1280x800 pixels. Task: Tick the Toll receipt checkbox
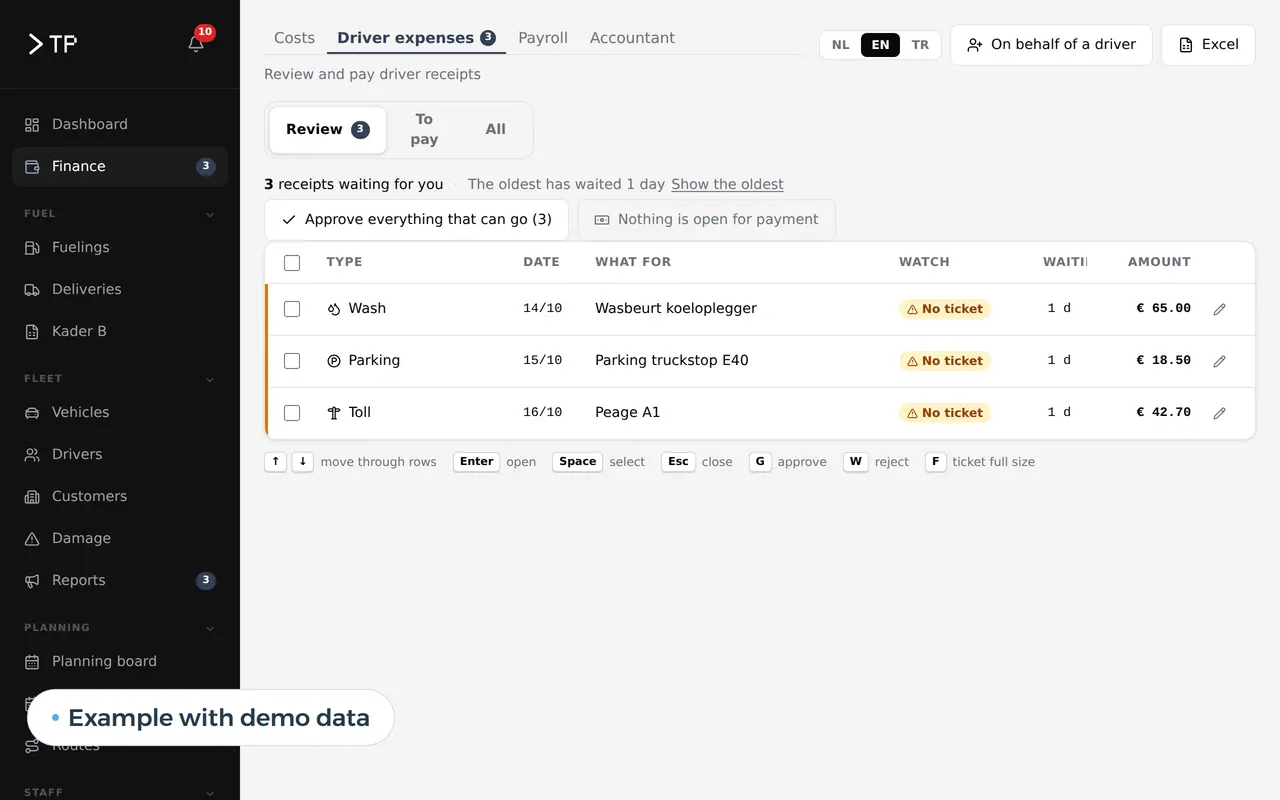coord(292,413)
